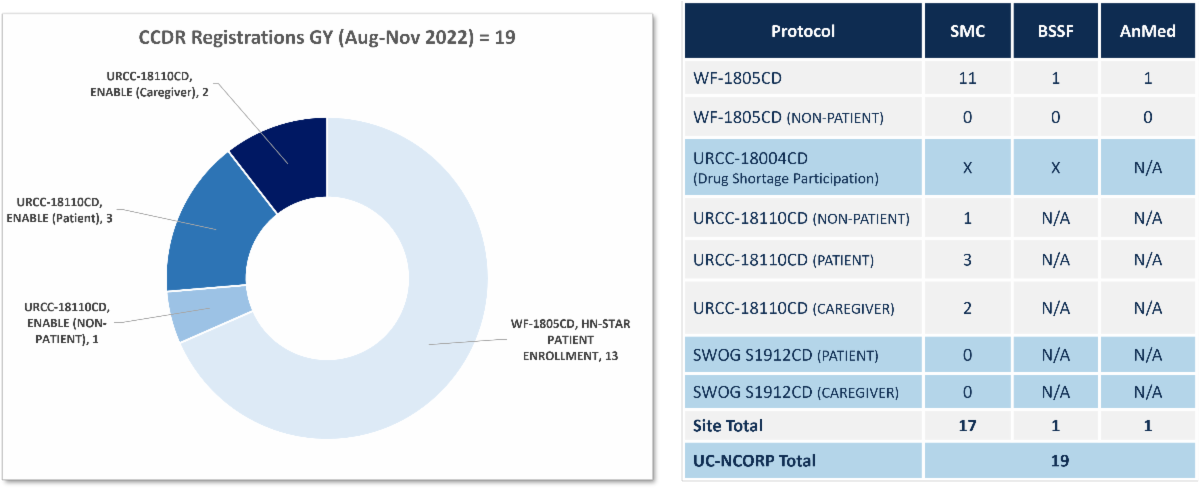Click the 'BSSF' column header
1200x488 pixels.
click(x=1057, y=30)
